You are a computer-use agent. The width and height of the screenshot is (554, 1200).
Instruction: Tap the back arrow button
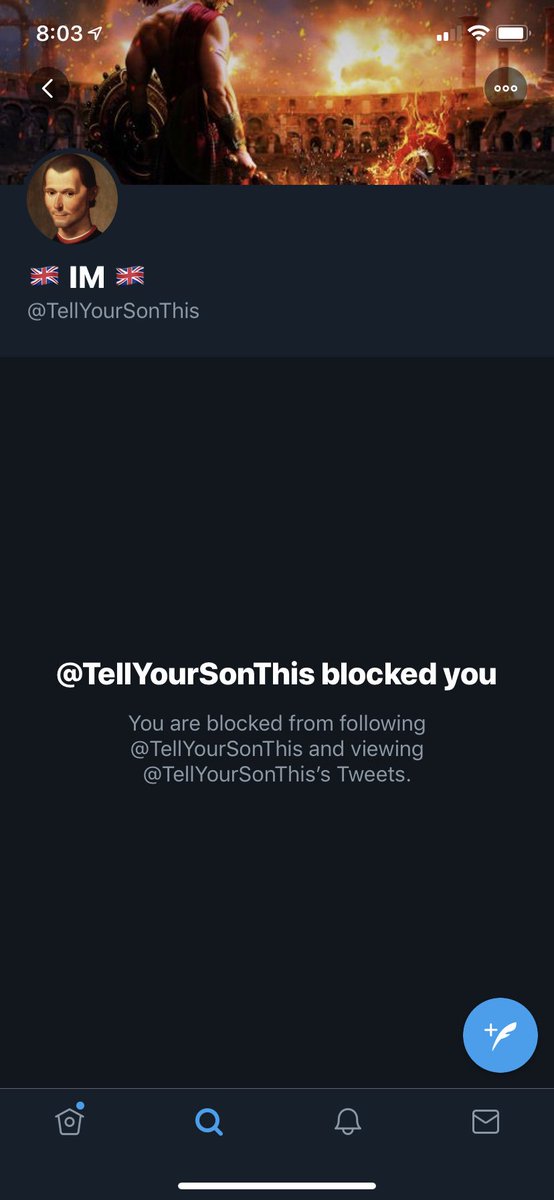[x=48, y=88]
